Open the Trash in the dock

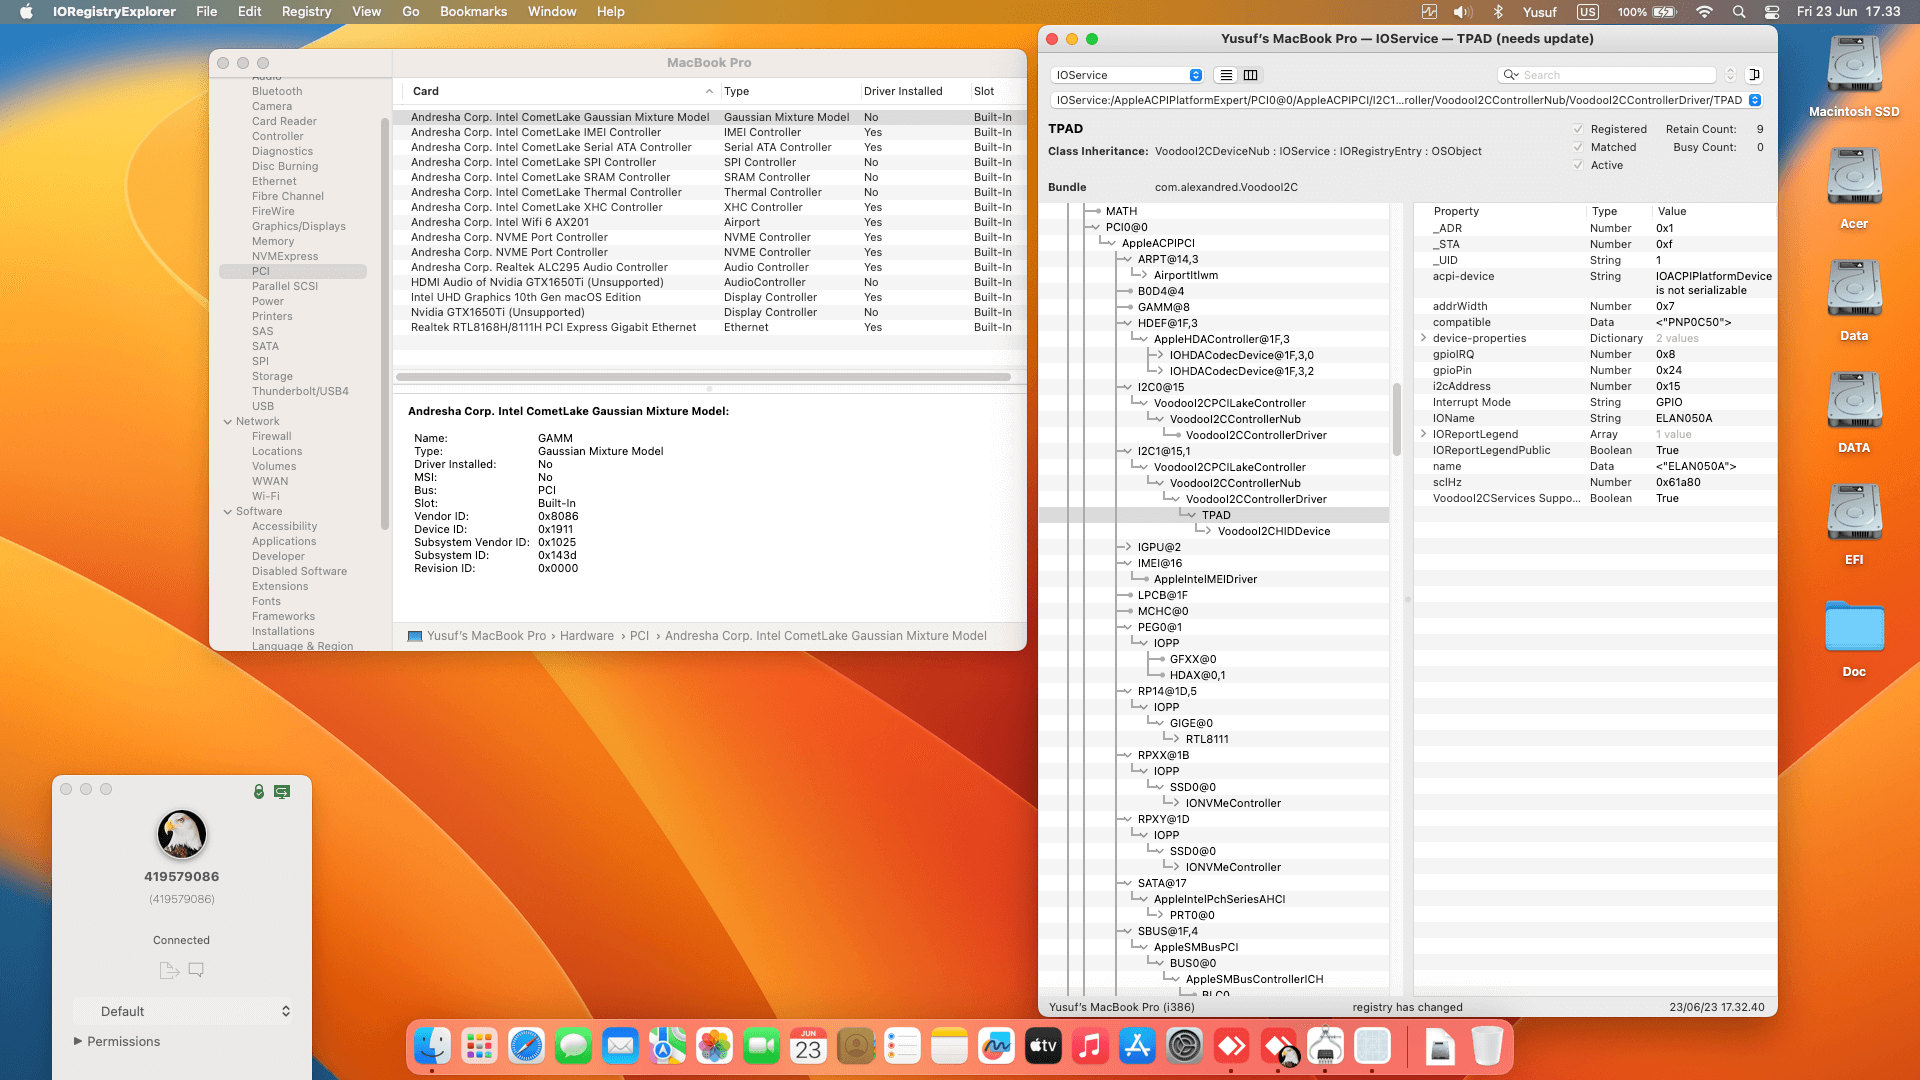pos(1487,1047)
